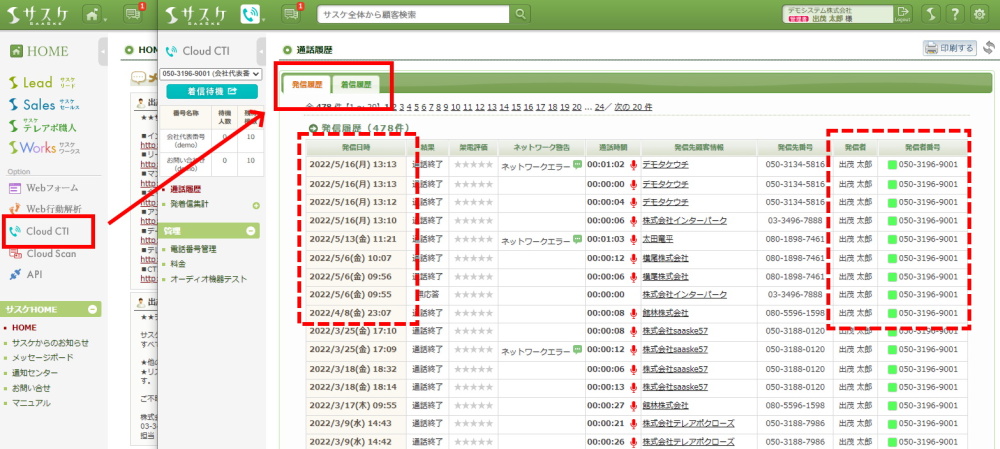1000x449 pixels.
Task: Open the 050-3196-9001 phone number dropdown
Action: [210, 73]
